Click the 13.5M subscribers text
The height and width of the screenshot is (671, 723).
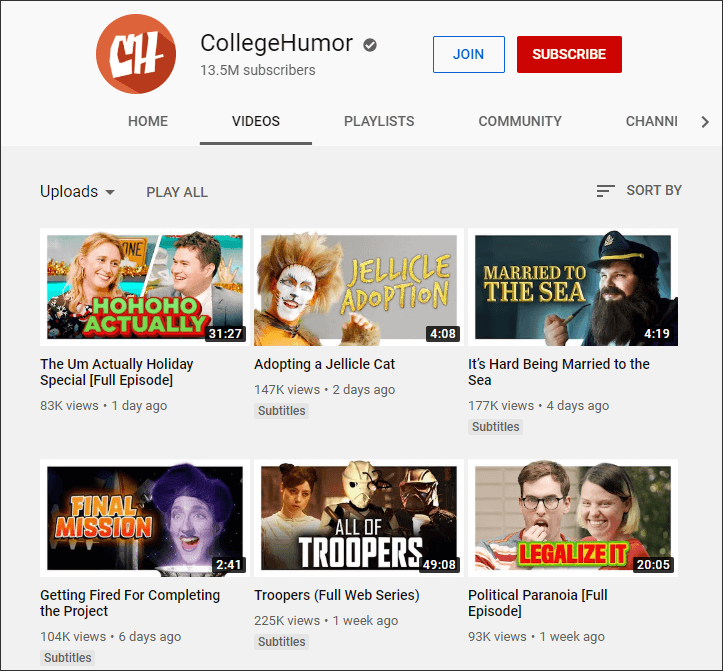coord(258,70)
